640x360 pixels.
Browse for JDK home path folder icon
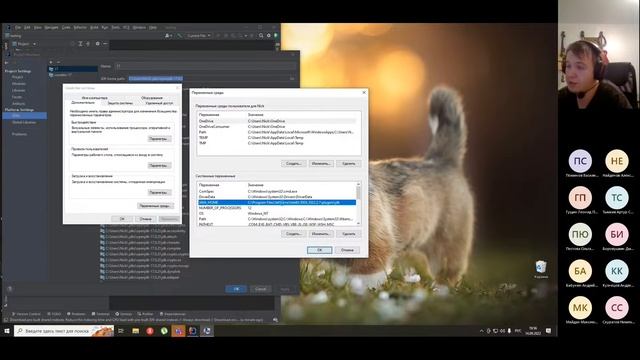pyautogui.click(x=292, y=78)
